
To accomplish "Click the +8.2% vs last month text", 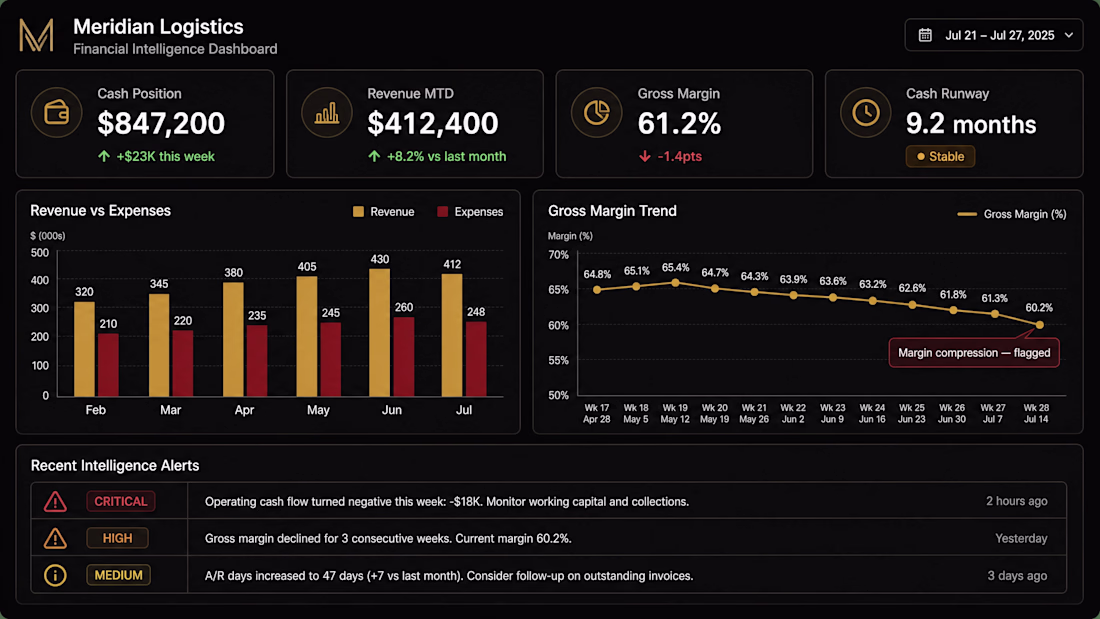I will (x=446, y=157).
